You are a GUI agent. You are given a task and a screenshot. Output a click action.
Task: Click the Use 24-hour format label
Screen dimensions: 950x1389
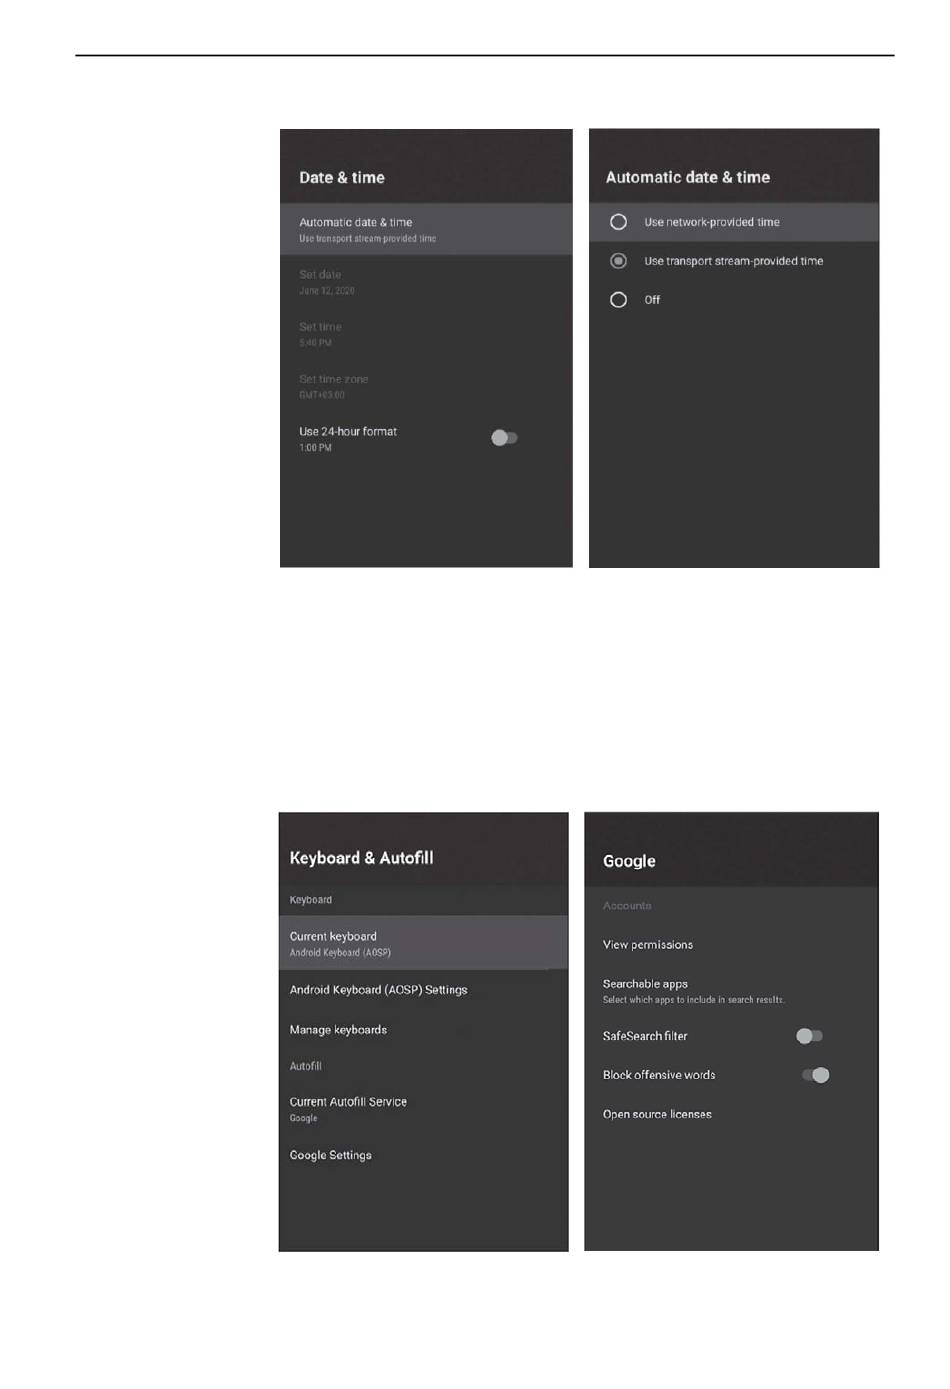click(348, 432)
